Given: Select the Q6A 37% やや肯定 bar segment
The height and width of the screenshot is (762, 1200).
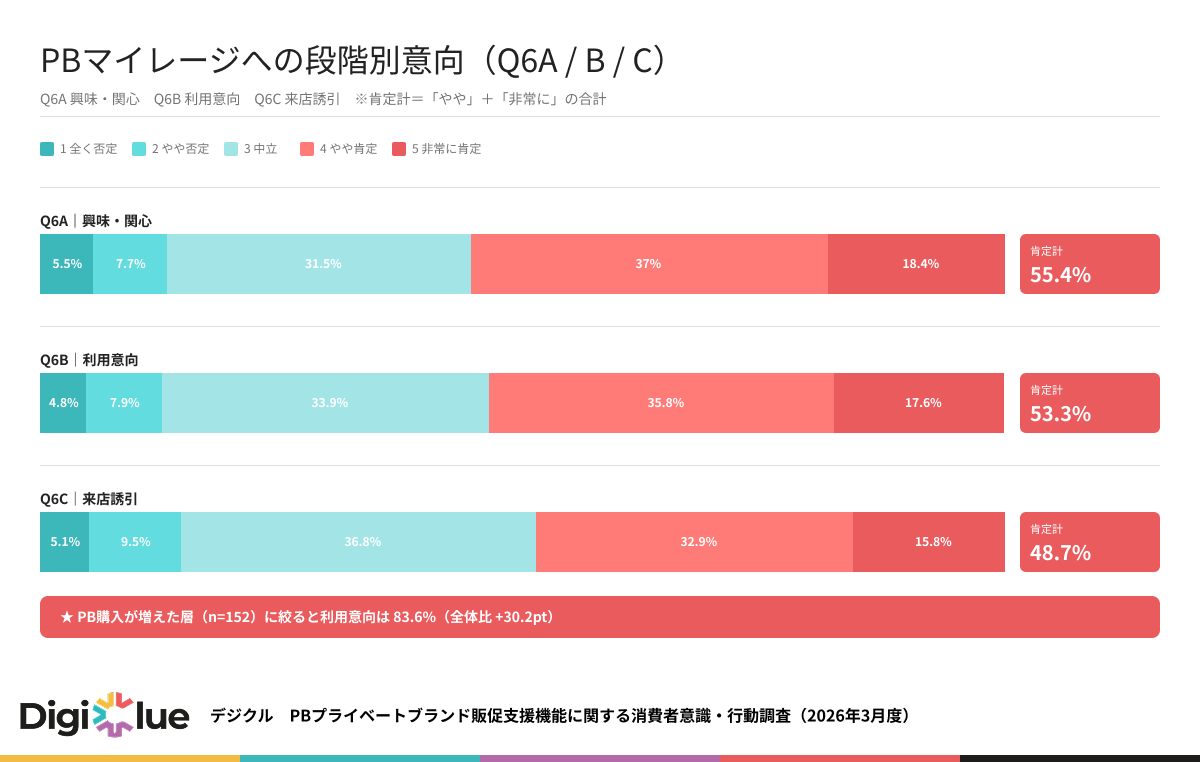Looking at the screenshot, I should (x=649, y=264).
